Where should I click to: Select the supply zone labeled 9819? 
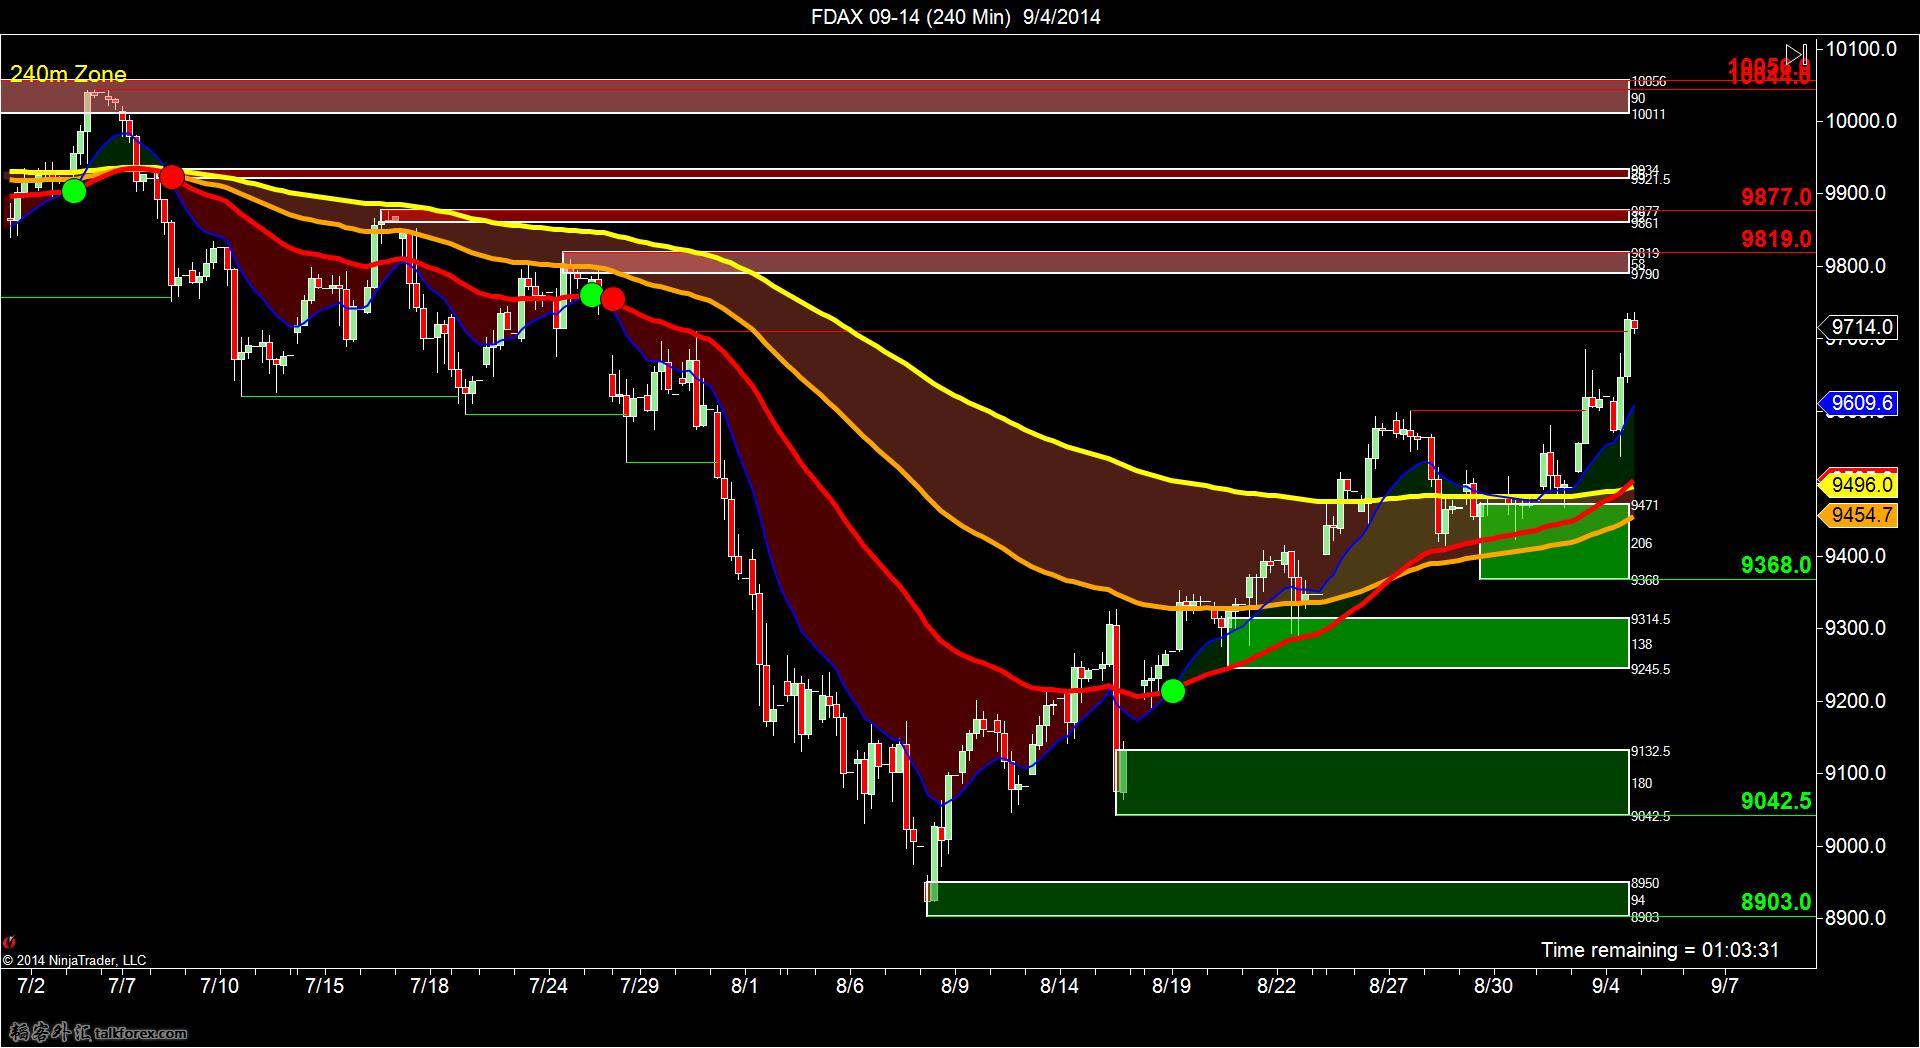(1095, 262)
